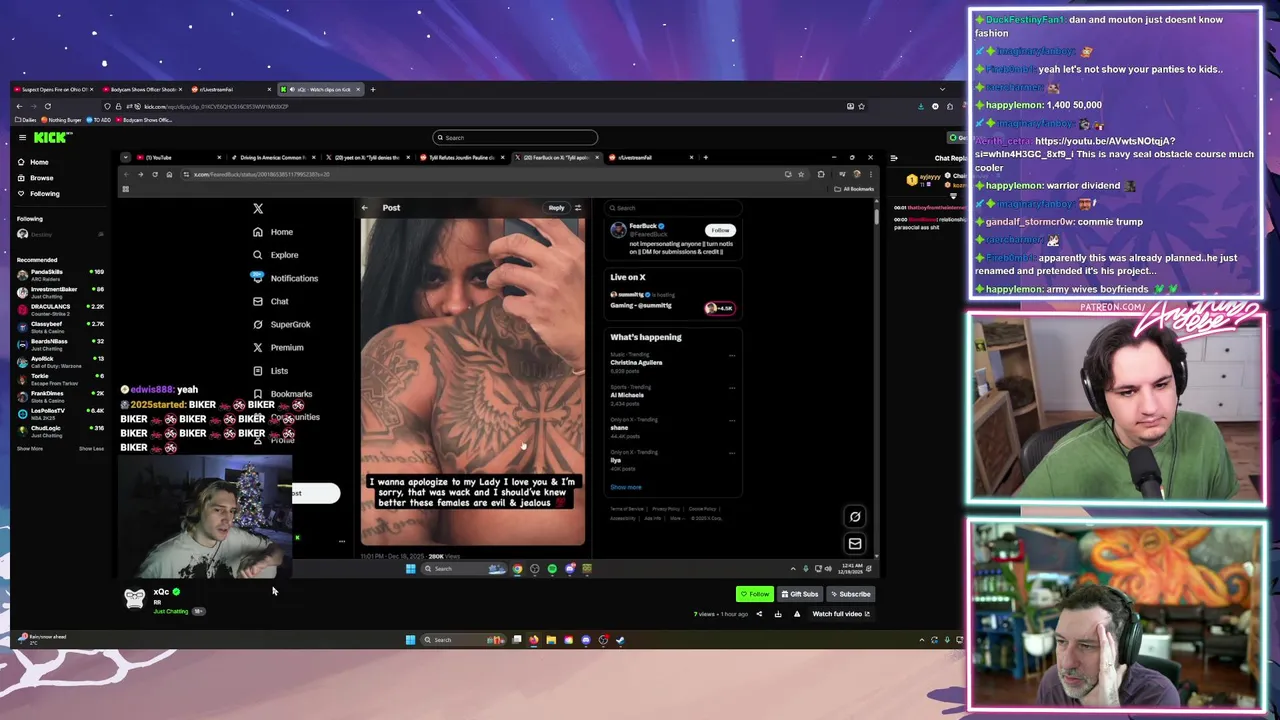Click the Gift Subs button

[x=799, y=594]
